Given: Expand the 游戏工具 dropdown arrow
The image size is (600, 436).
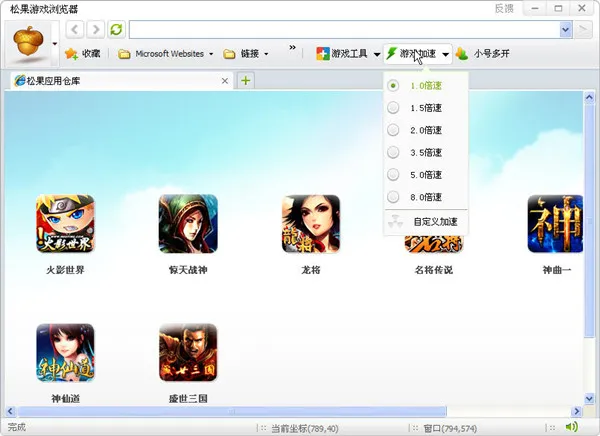Looking at the screenshot, I should 377,54.
